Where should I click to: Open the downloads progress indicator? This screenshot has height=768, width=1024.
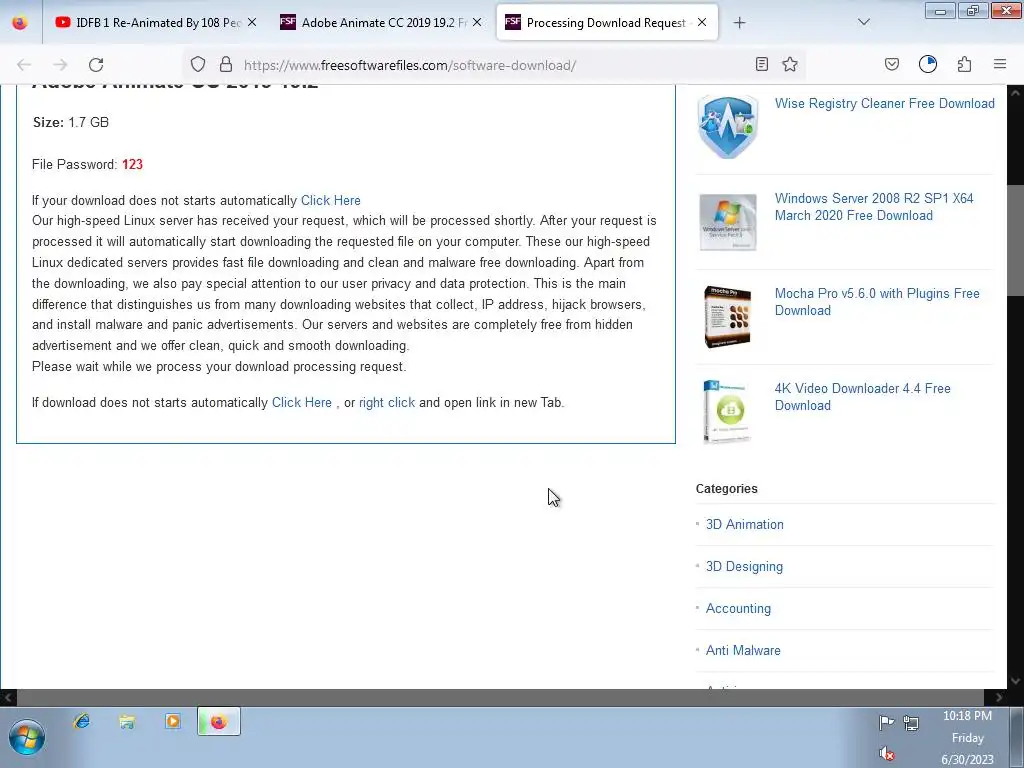[928, 64]
